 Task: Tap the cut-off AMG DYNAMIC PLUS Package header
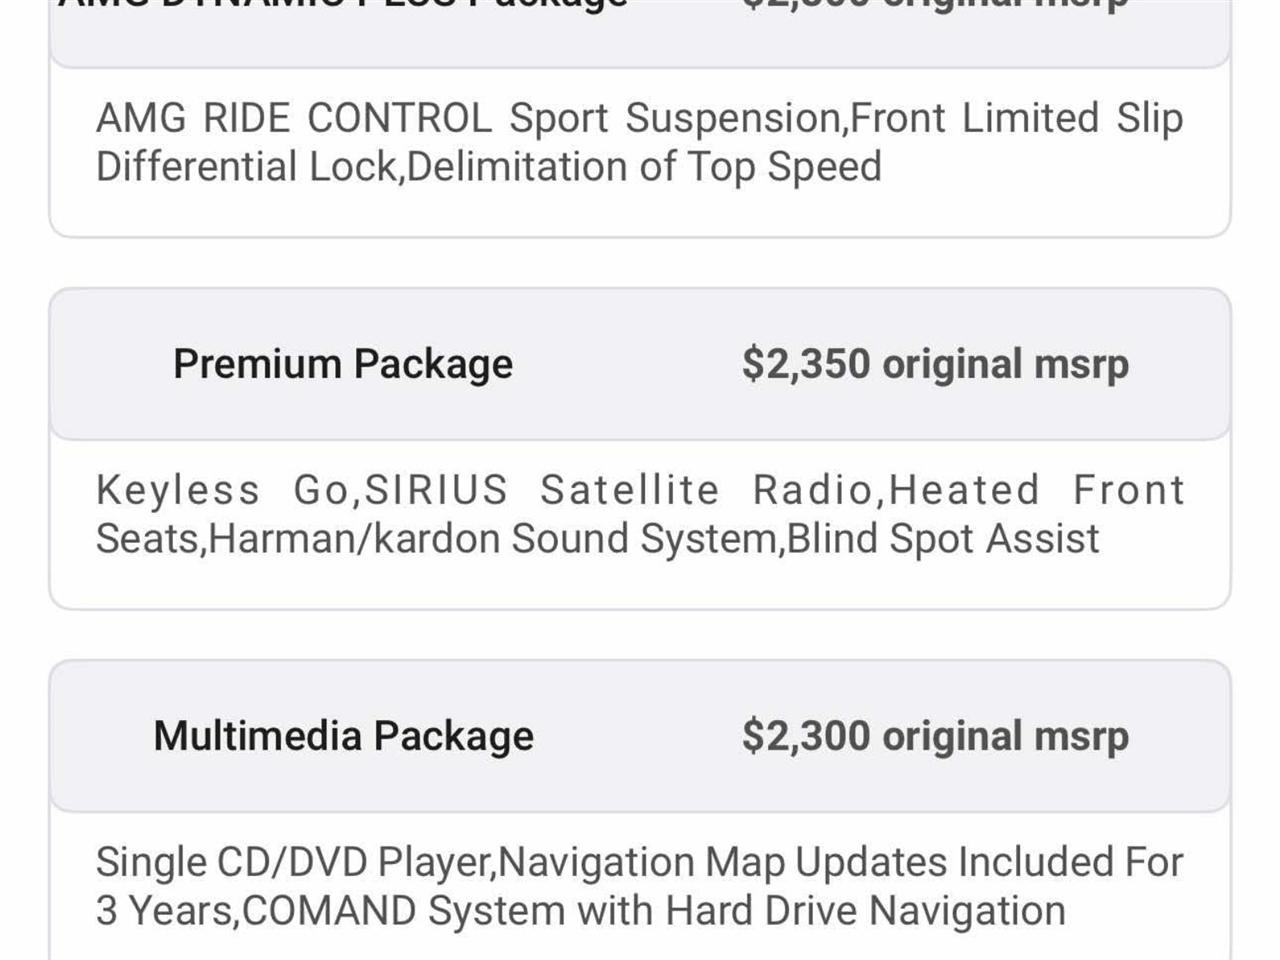click(x=343, y=4)
